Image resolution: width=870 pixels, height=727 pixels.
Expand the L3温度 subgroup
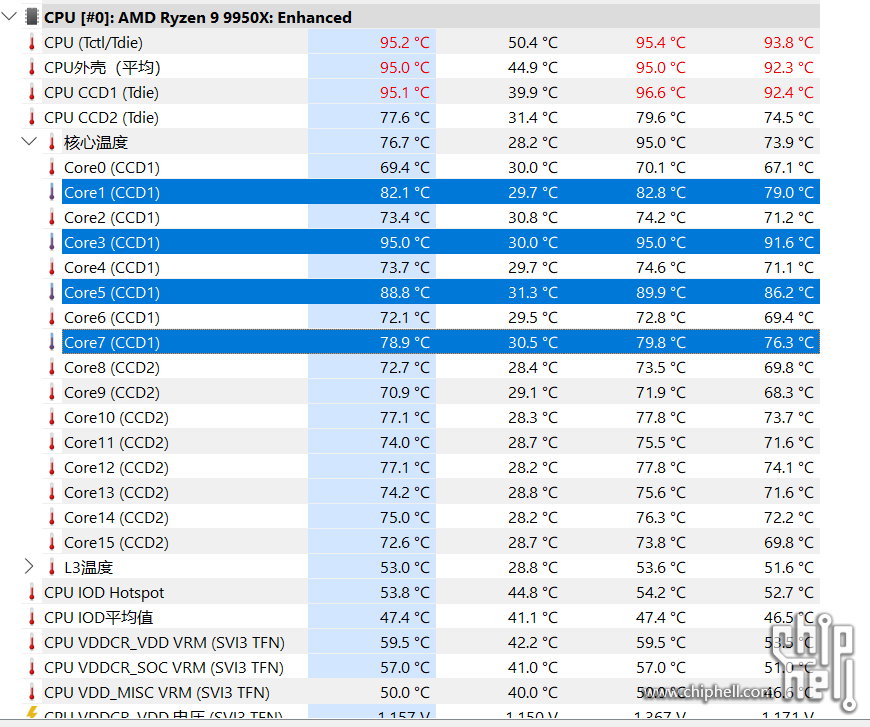point(29,567)
